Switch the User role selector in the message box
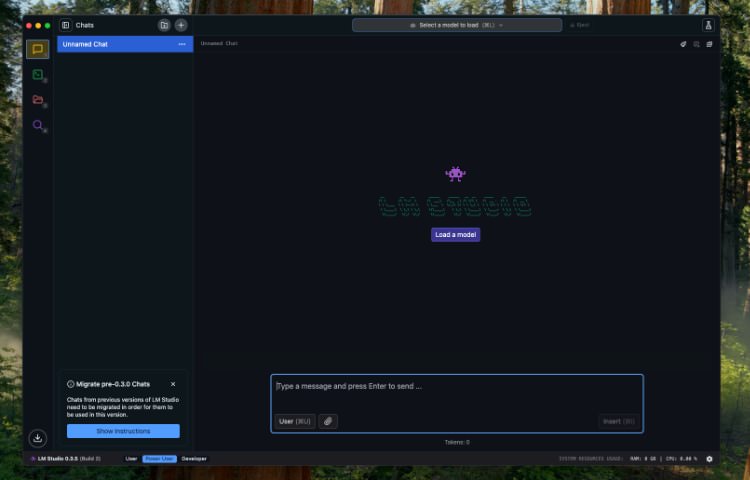Image resolution: width=750 pixels, height=480 pixels. coord(295,421)
